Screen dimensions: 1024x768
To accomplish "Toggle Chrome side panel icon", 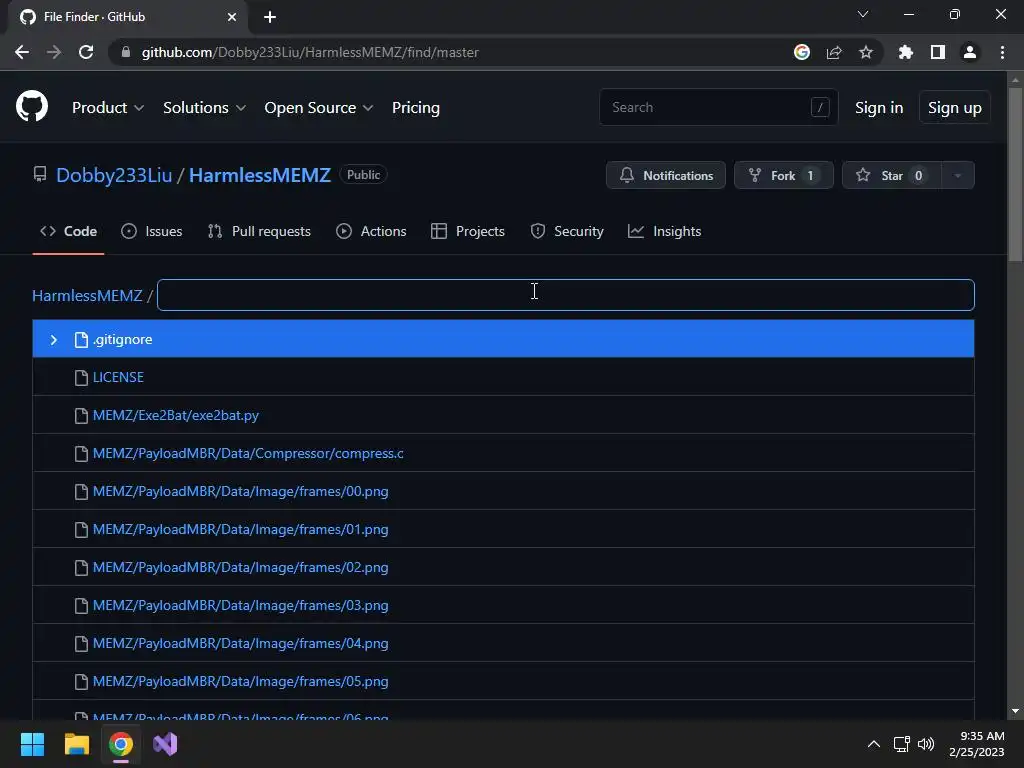I will 938,52.
